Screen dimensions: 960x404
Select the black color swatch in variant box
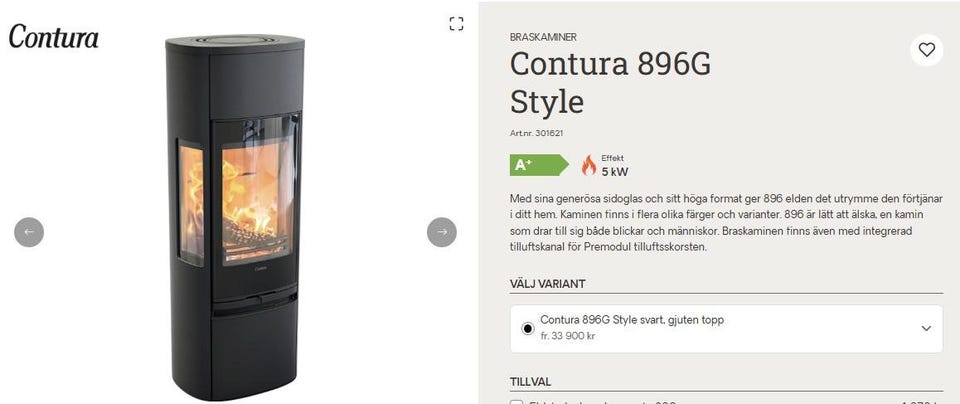click(x=528, y=329)
